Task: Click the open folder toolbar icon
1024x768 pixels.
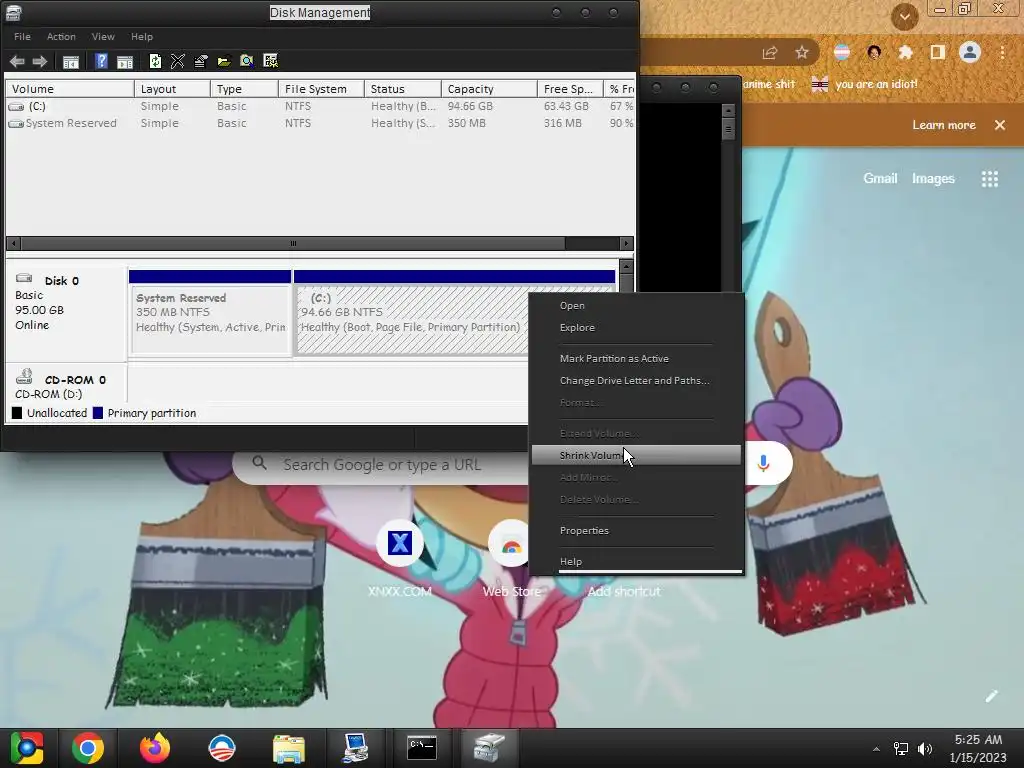Action: [x=223, y=61]
